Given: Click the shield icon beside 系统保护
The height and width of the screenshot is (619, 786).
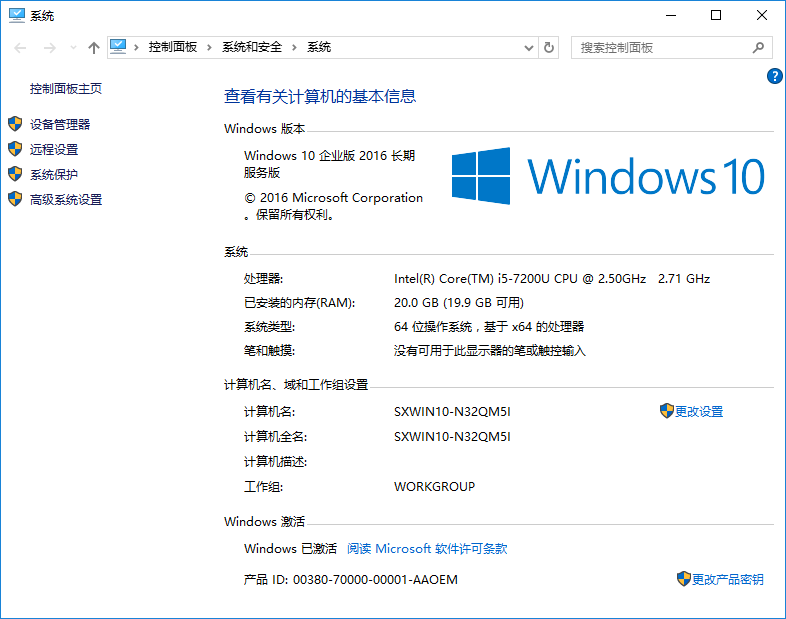Looking at the screenshot, I should (x=15, y=174).
